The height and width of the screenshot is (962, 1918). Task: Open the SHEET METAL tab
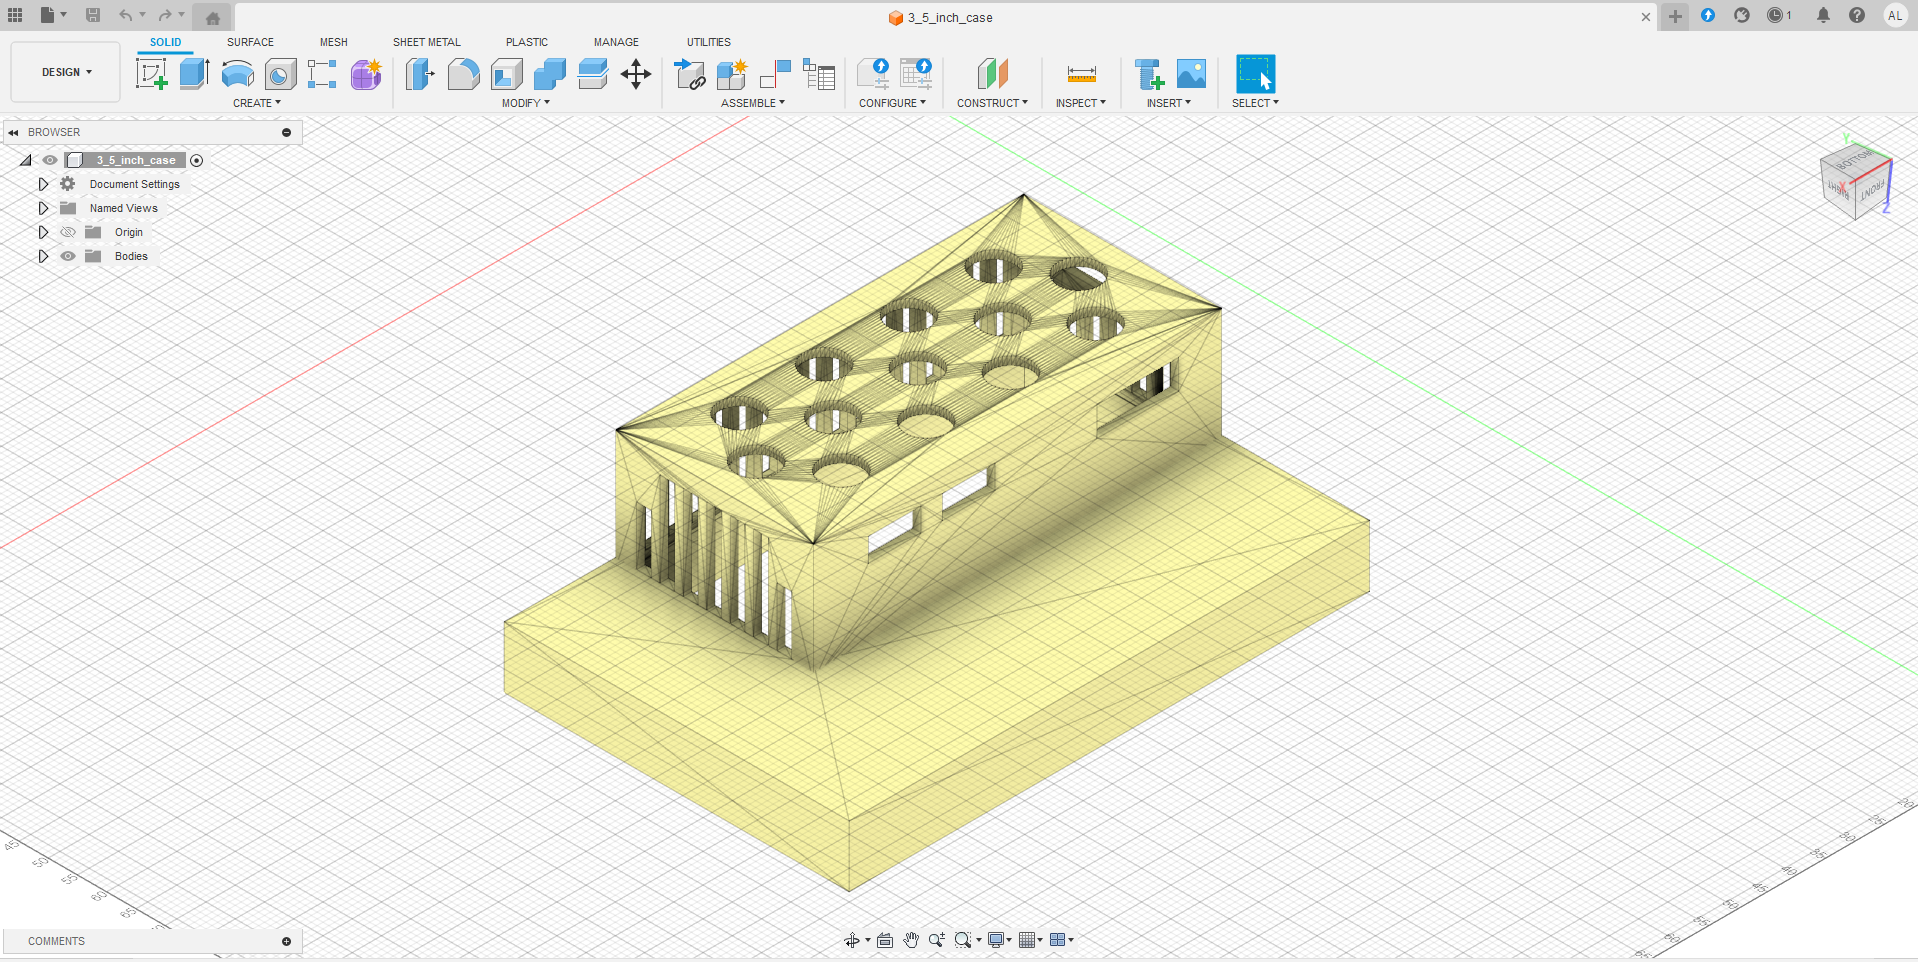426,42
